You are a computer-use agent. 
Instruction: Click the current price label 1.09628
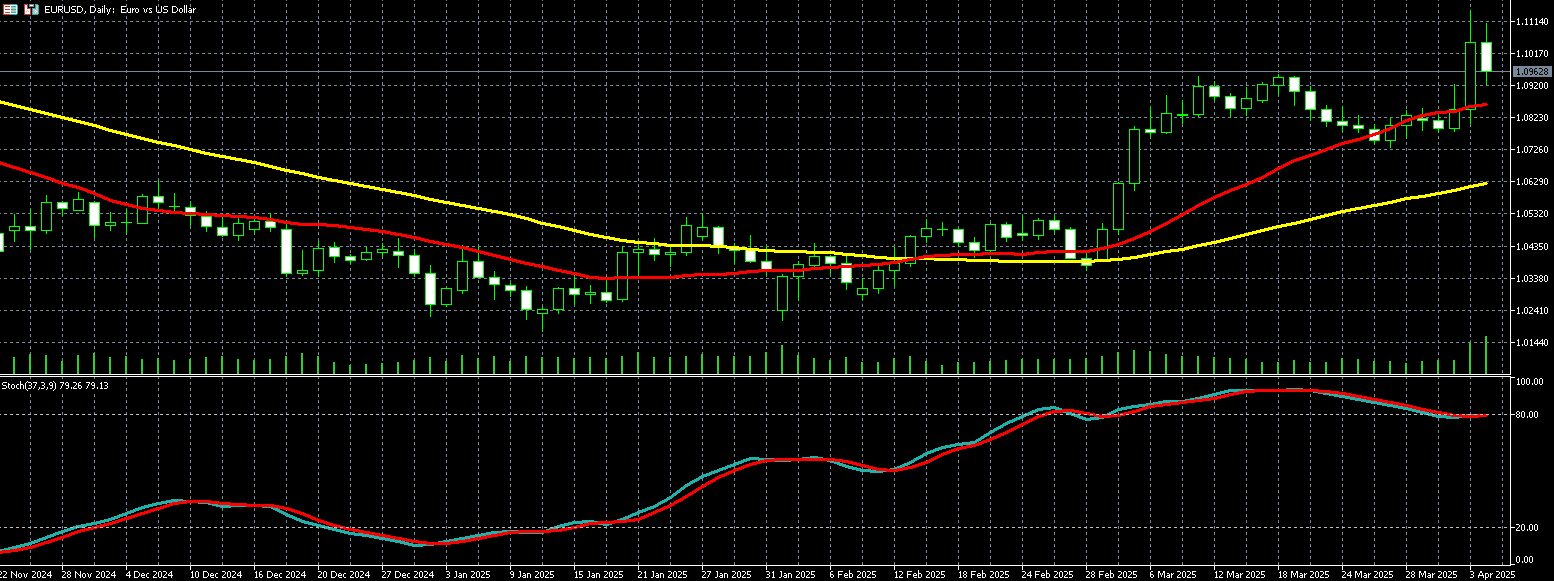click(1530, 72)
